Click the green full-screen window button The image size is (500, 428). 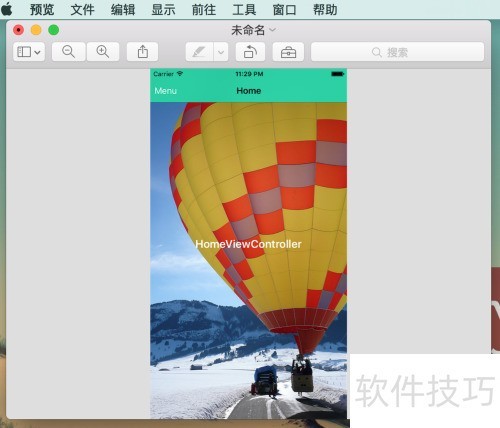54,30
